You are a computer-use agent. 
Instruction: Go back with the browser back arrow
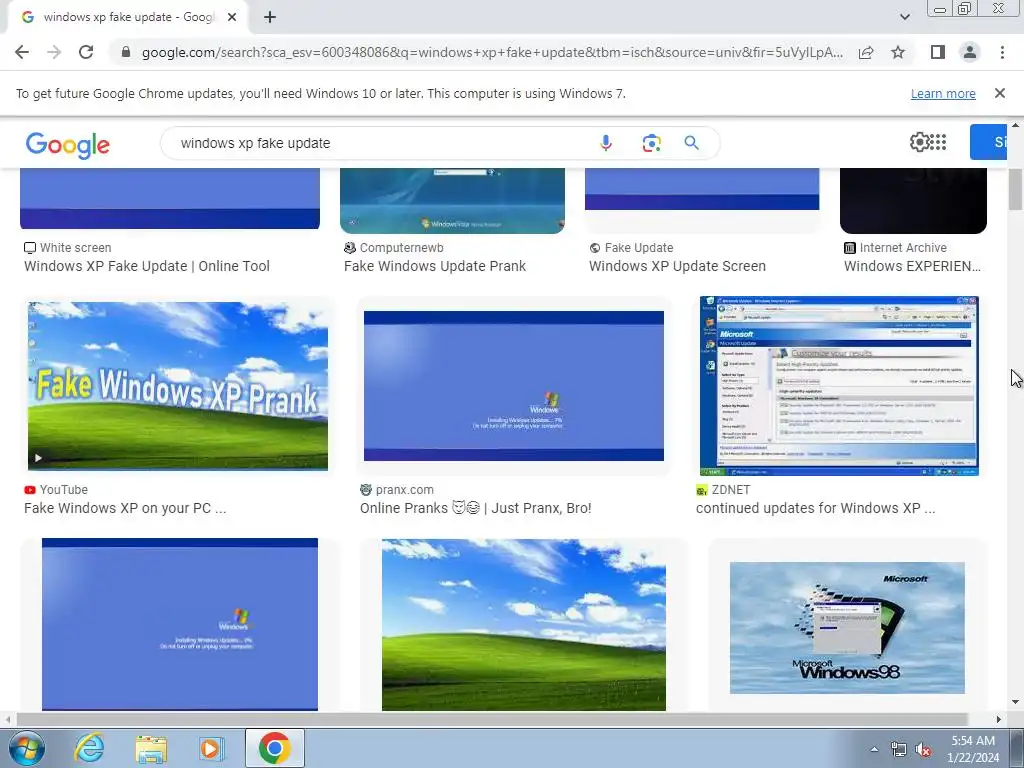tap(22, 52)
